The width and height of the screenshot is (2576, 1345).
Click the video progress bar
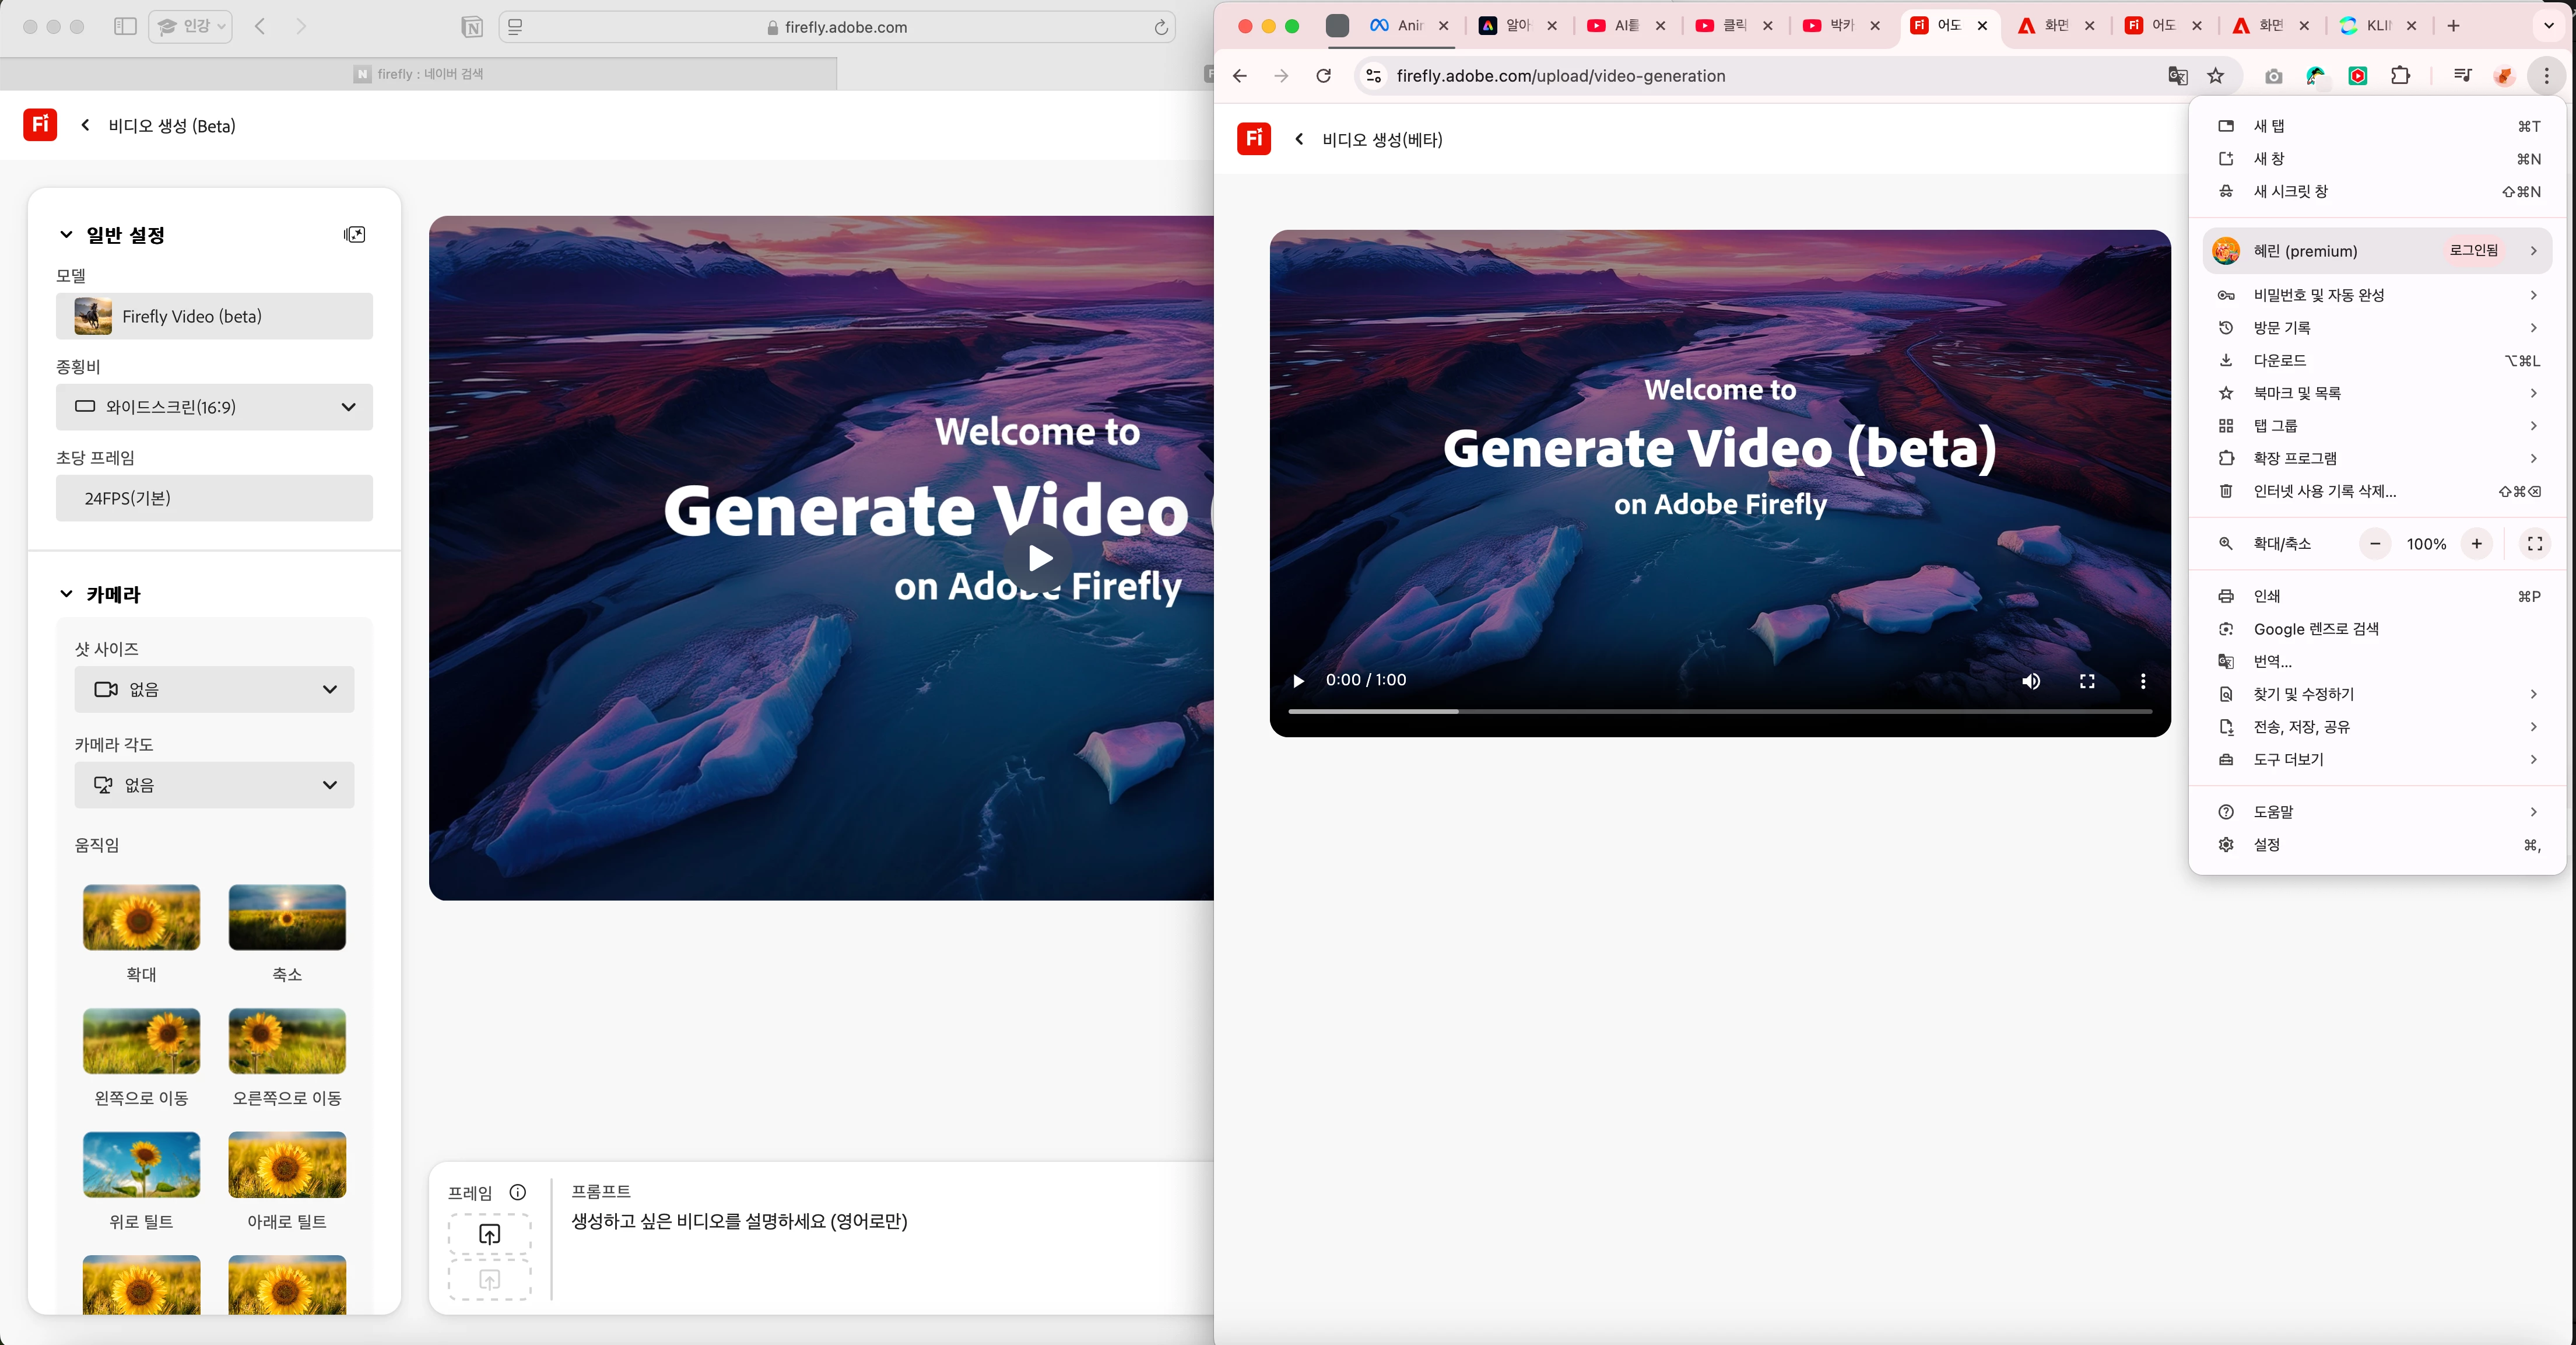point(1720,711)
